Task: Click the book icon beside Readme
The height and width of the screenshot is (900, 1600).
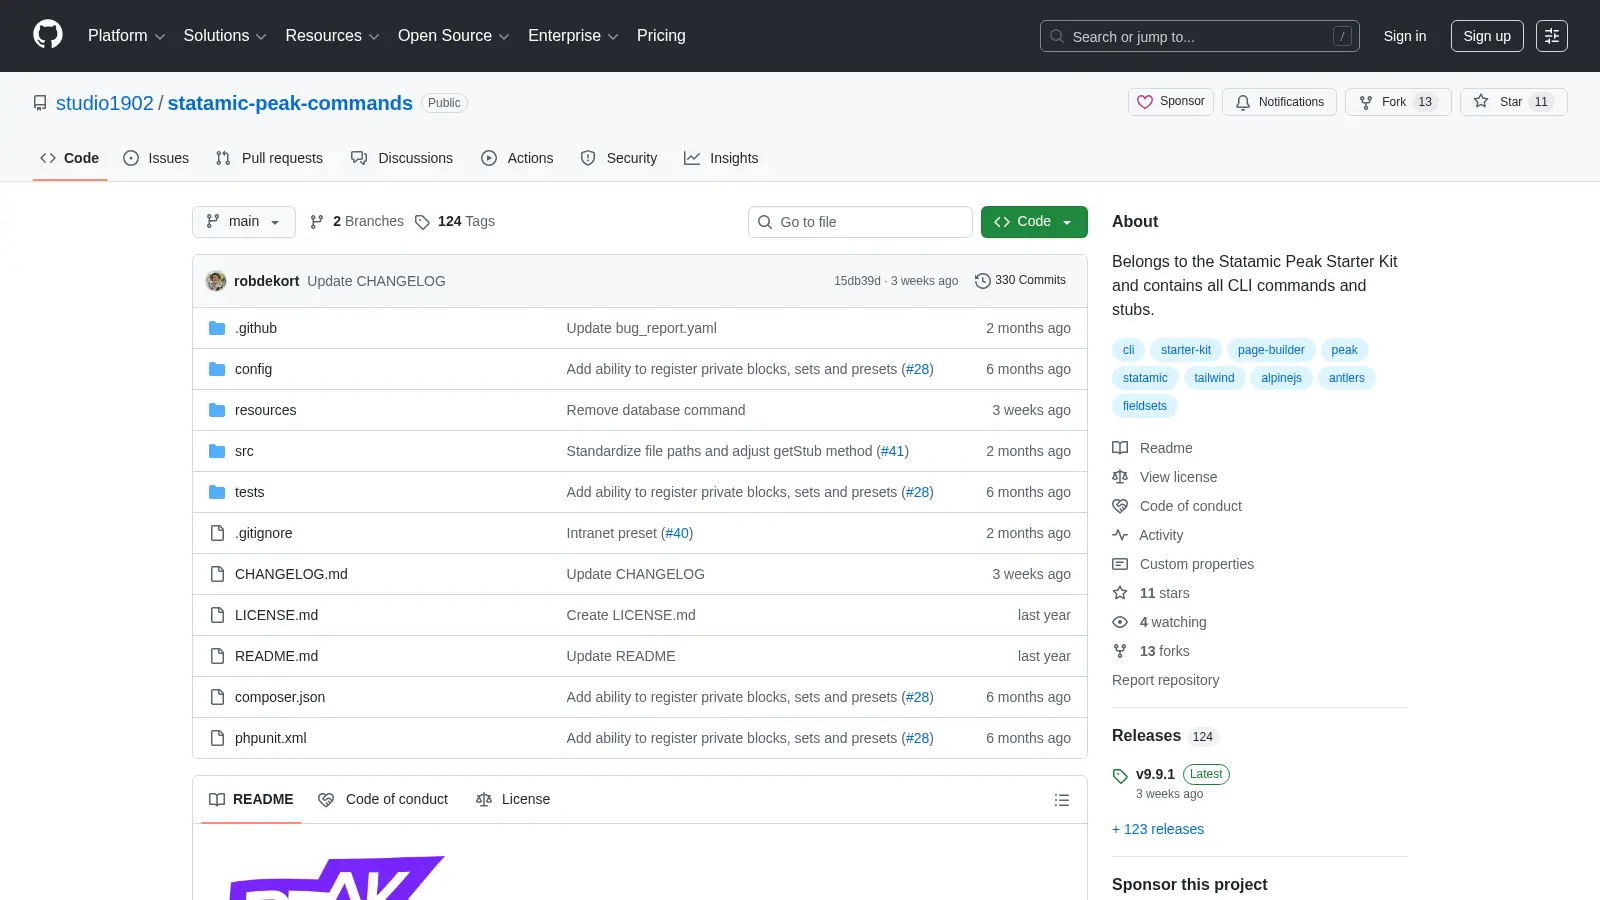Action: tap(1120, 448)
